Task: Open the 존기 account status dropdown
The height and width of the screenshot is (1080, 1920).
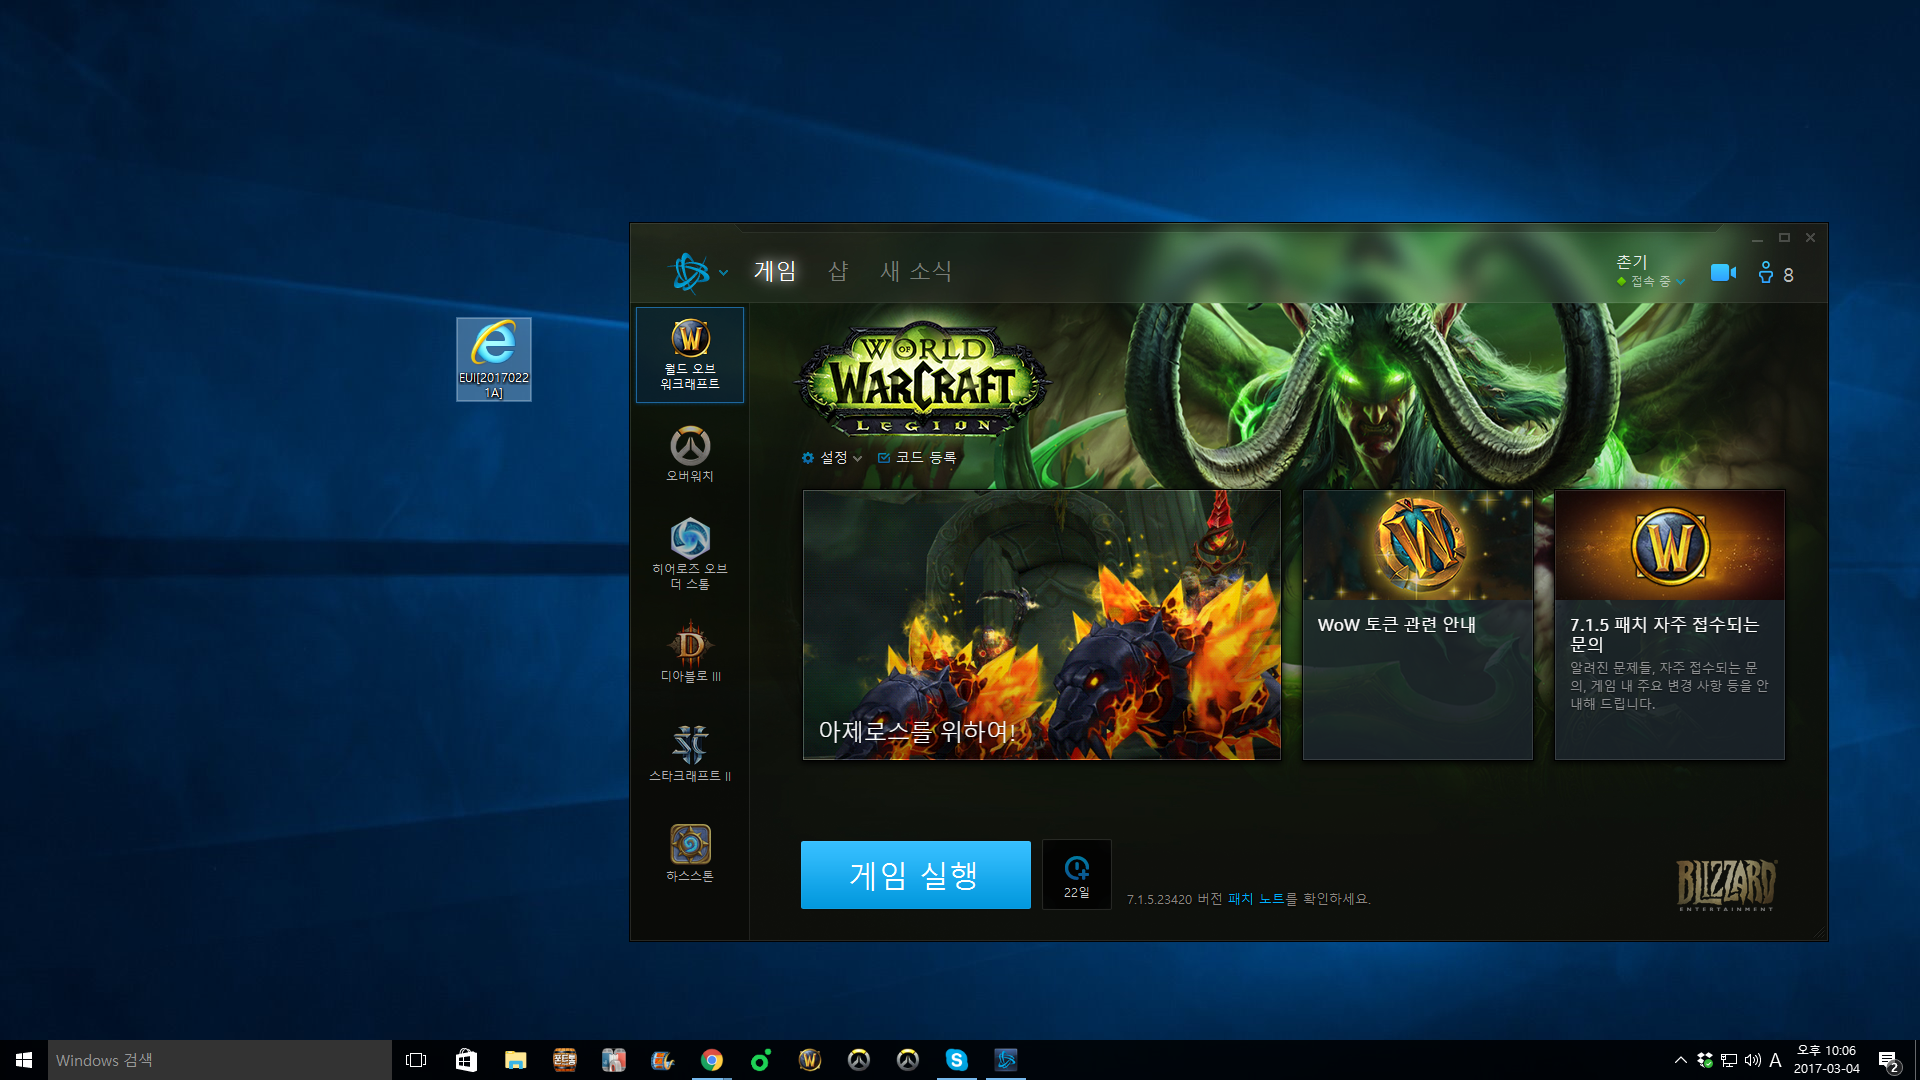Action: [x=1650, y=271]
